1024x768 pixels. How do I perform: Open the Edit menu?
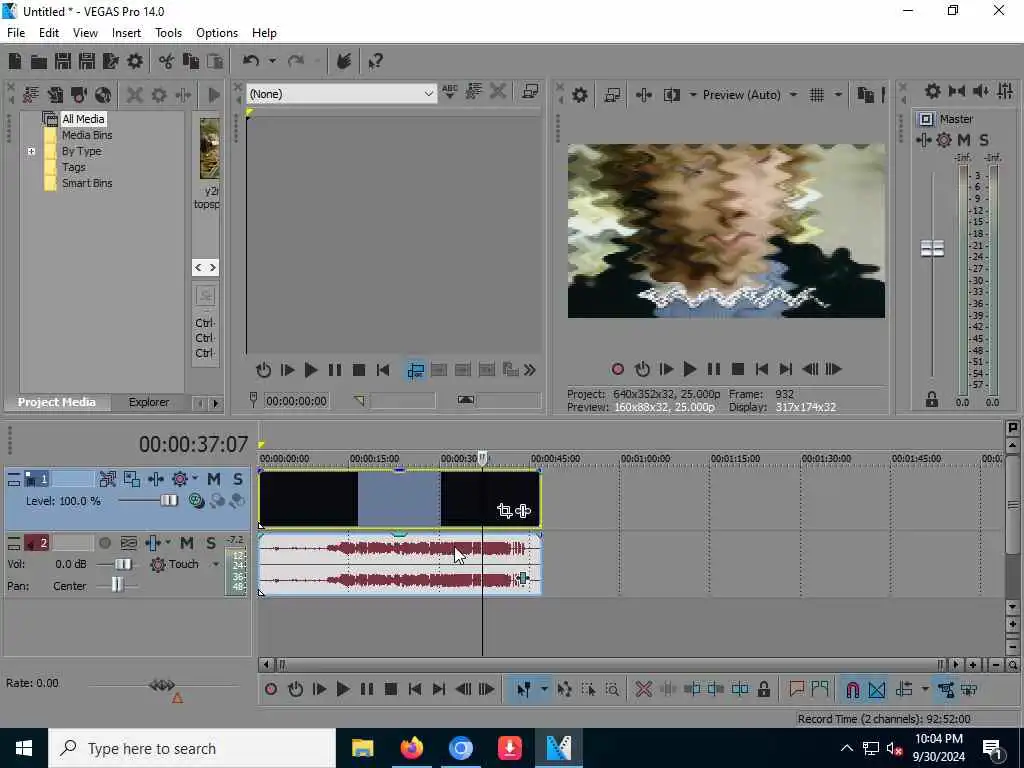coord(49,33)
